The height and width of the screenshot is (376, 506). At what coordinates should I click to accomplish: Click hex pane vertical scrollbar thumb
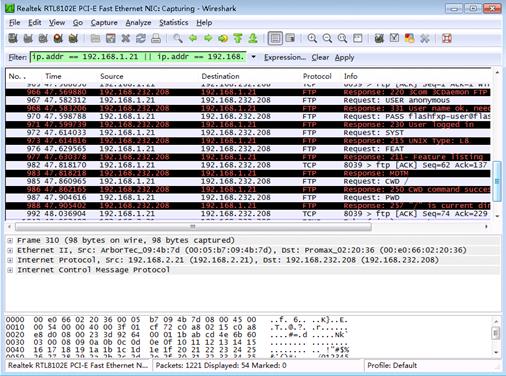pyautogui.click(x=496, y=333)
